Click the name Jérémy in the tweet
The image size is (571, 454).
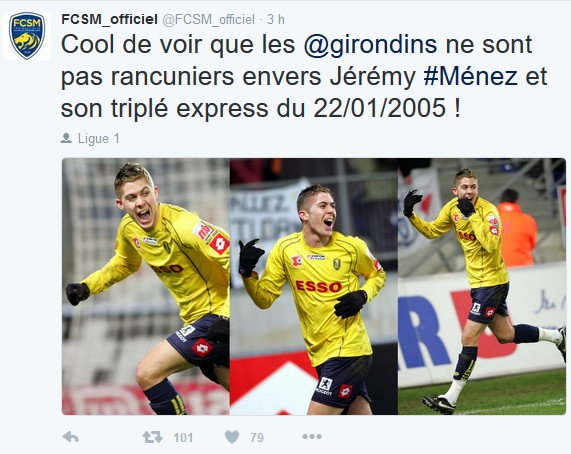point(373,77)
